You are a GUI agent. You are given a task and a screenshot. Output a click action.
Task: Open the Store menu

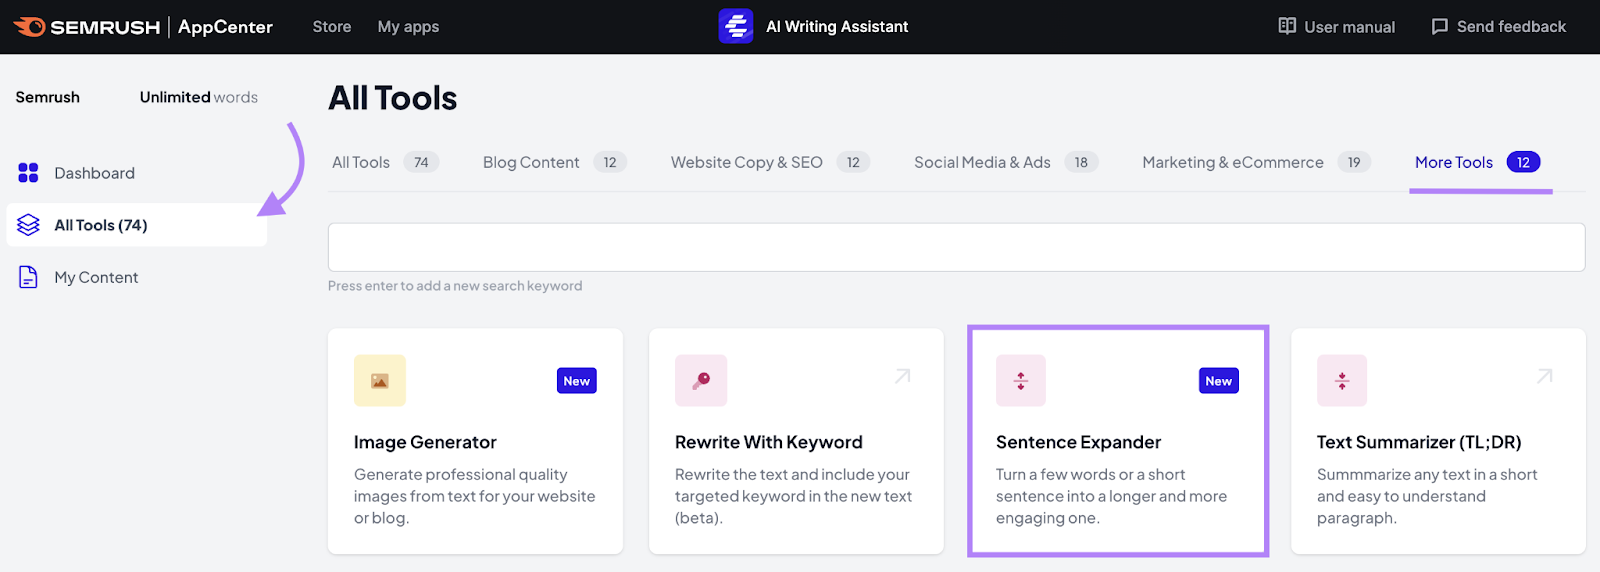[332, 27]
